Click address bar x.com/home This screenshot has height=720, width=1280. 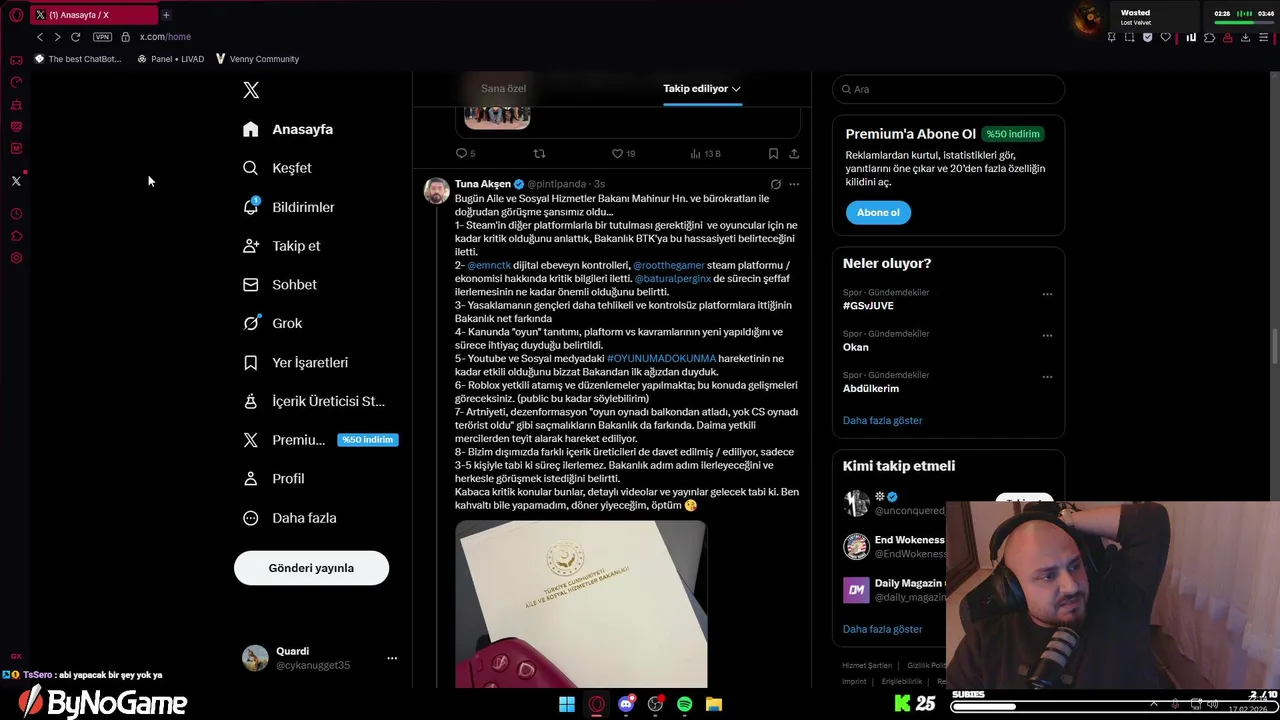click(165, 37)
